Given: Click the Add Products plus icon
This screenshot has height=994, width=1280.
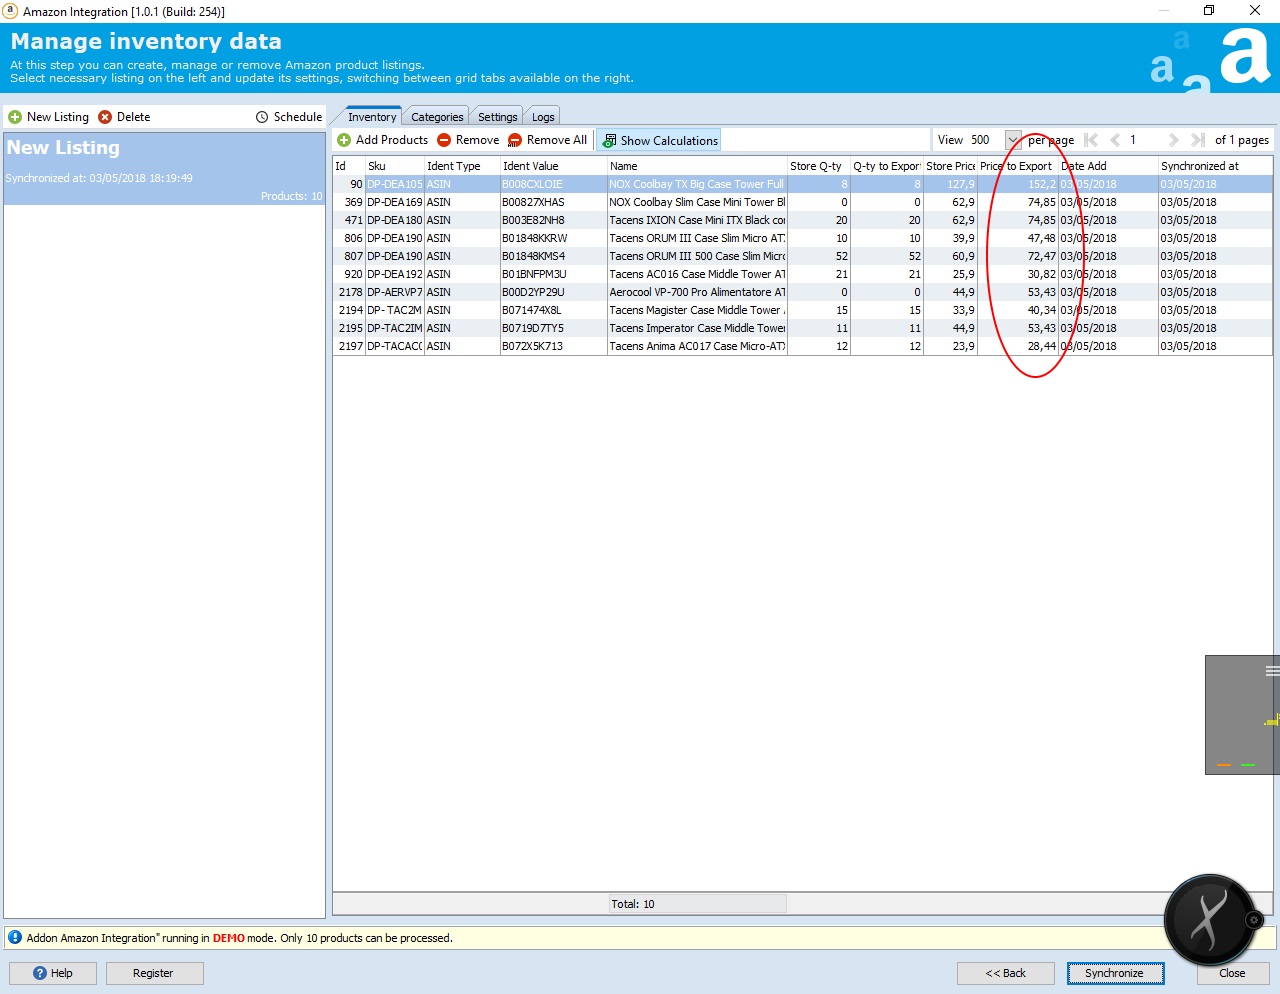Looking at the screenshot, I should (x=344, y=140).
